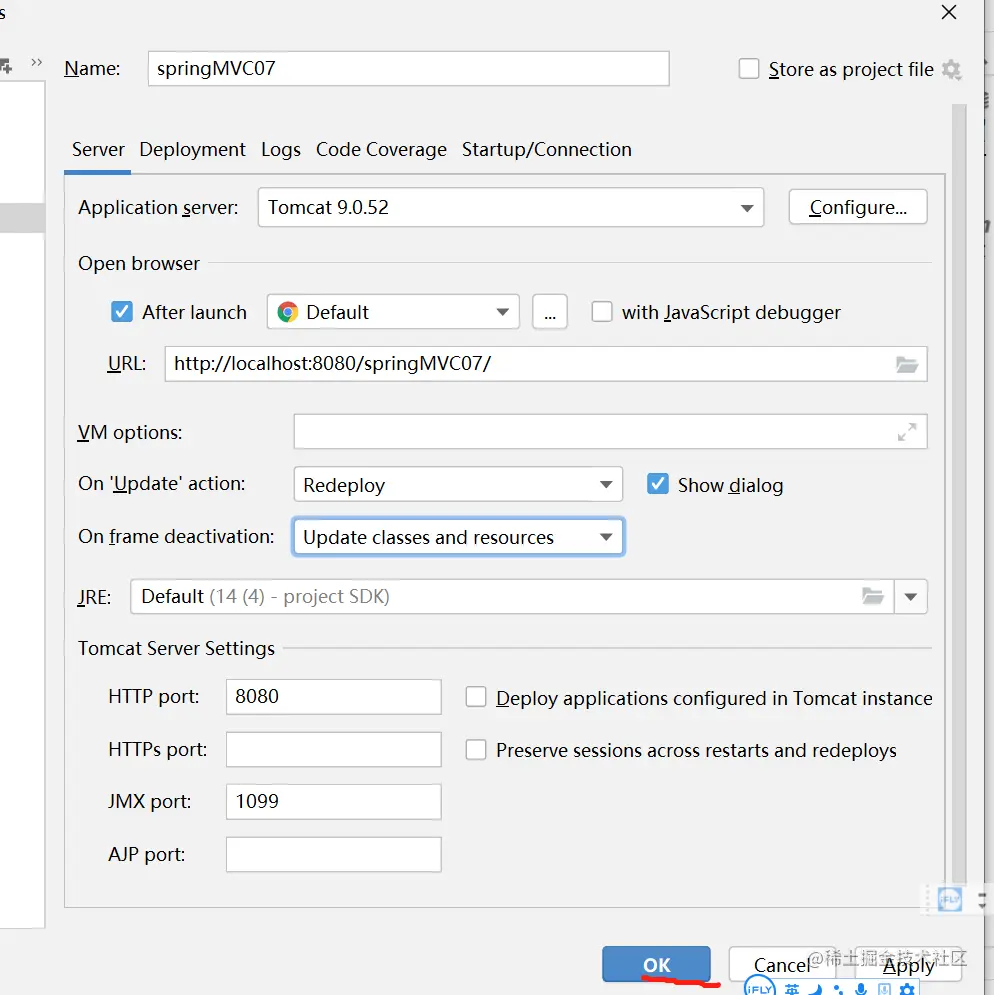Switch to the Code Coverage tab
Viewport: 994px width, 995px height.
click(x=381, y=150)
